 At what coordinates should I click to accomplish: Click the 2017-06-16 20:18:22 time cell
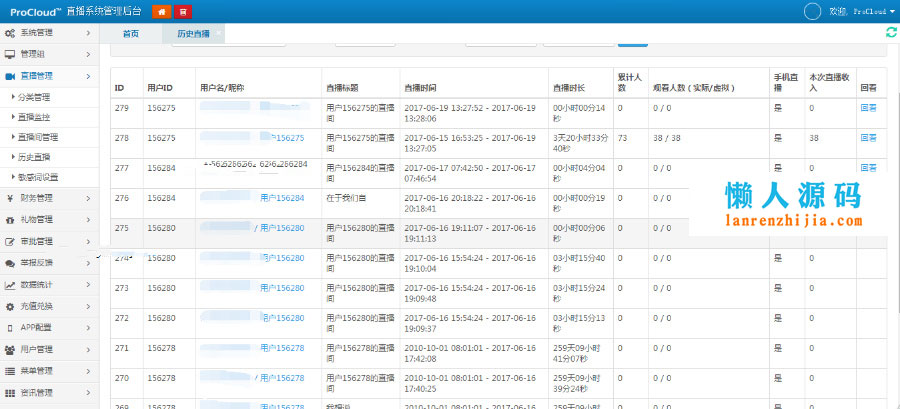click(x=472, y=203)
